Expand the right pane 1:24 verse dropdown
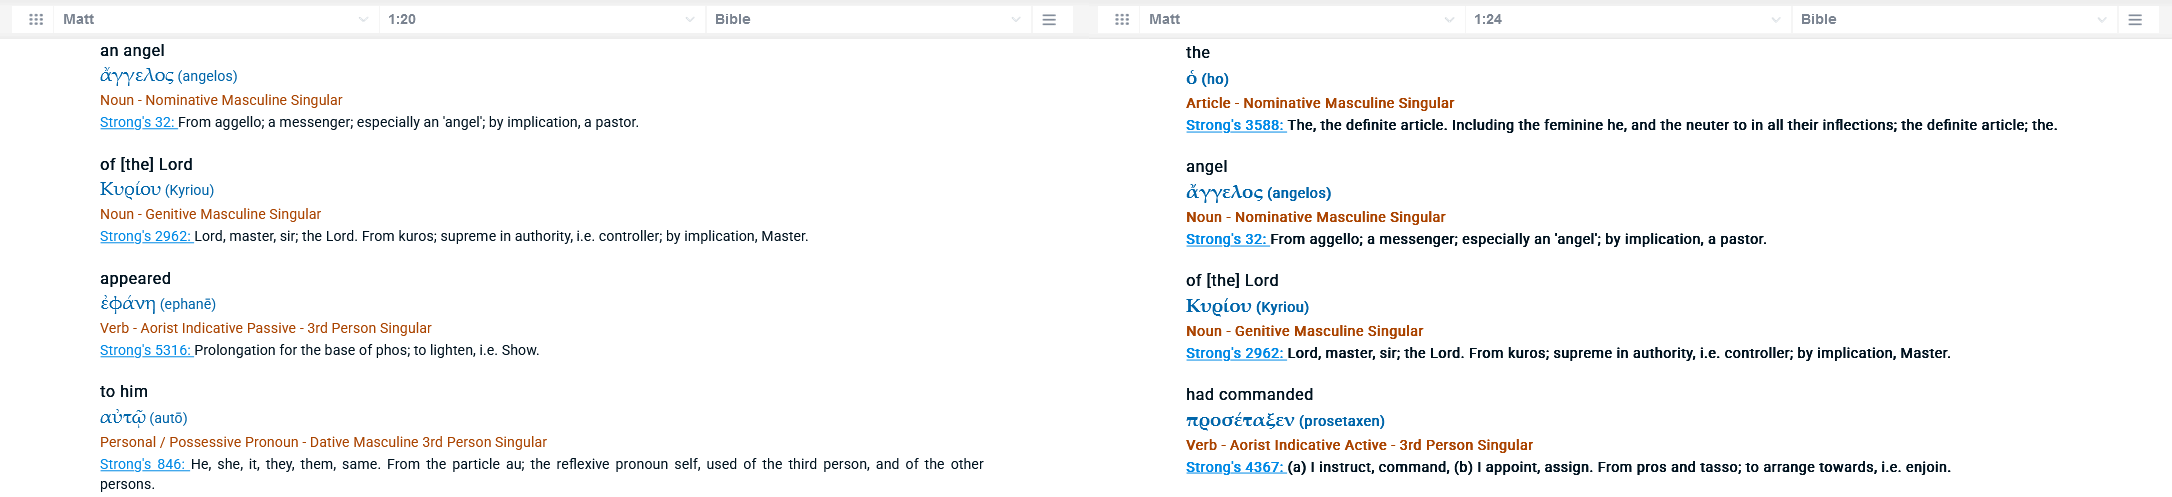 (x=1628, y=19)
